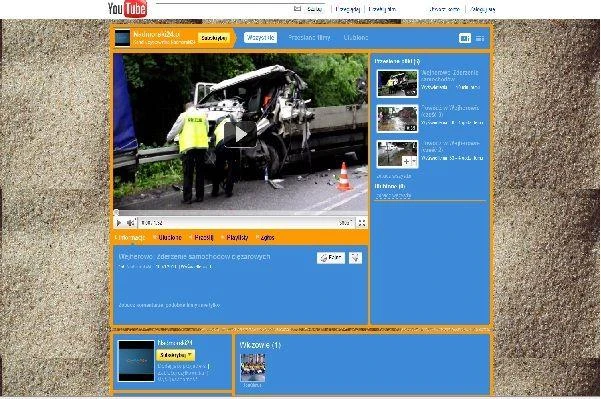Image resolution: width=601 pixels, height=399 pixels.
Task: Open the Prześlij film upload link
Action: coord(382,9)
